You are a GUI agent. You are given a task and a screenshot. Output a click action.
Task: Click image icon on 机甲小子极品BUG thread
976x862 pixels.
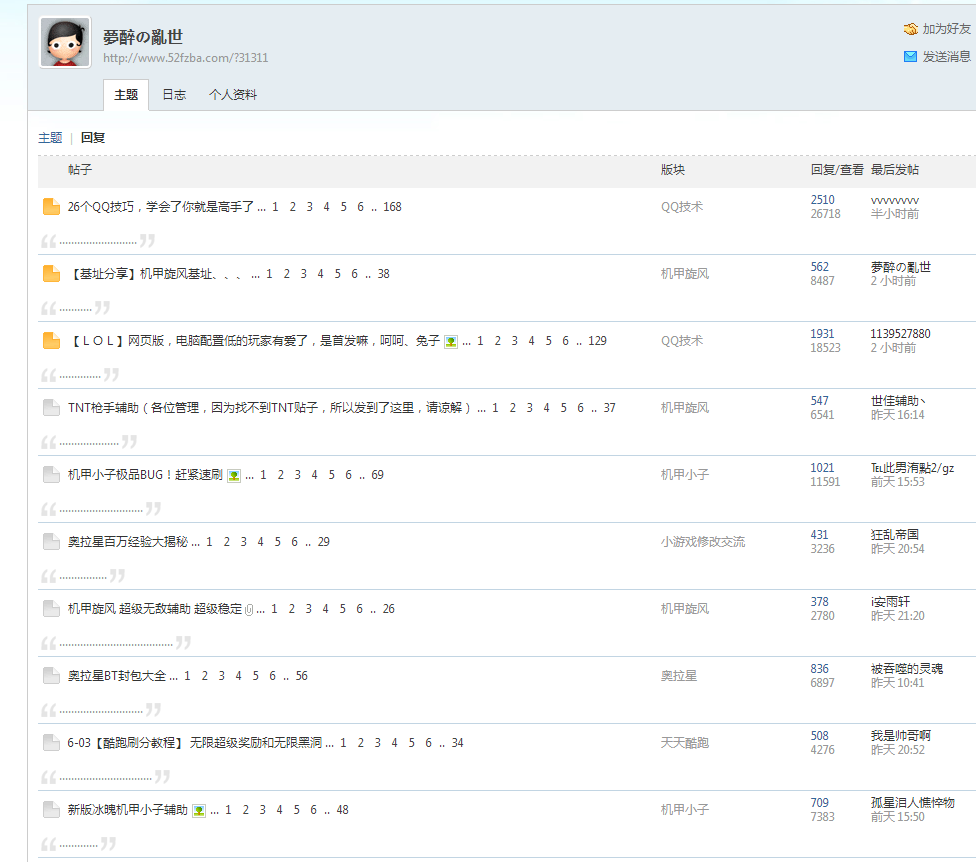[234, 476]
